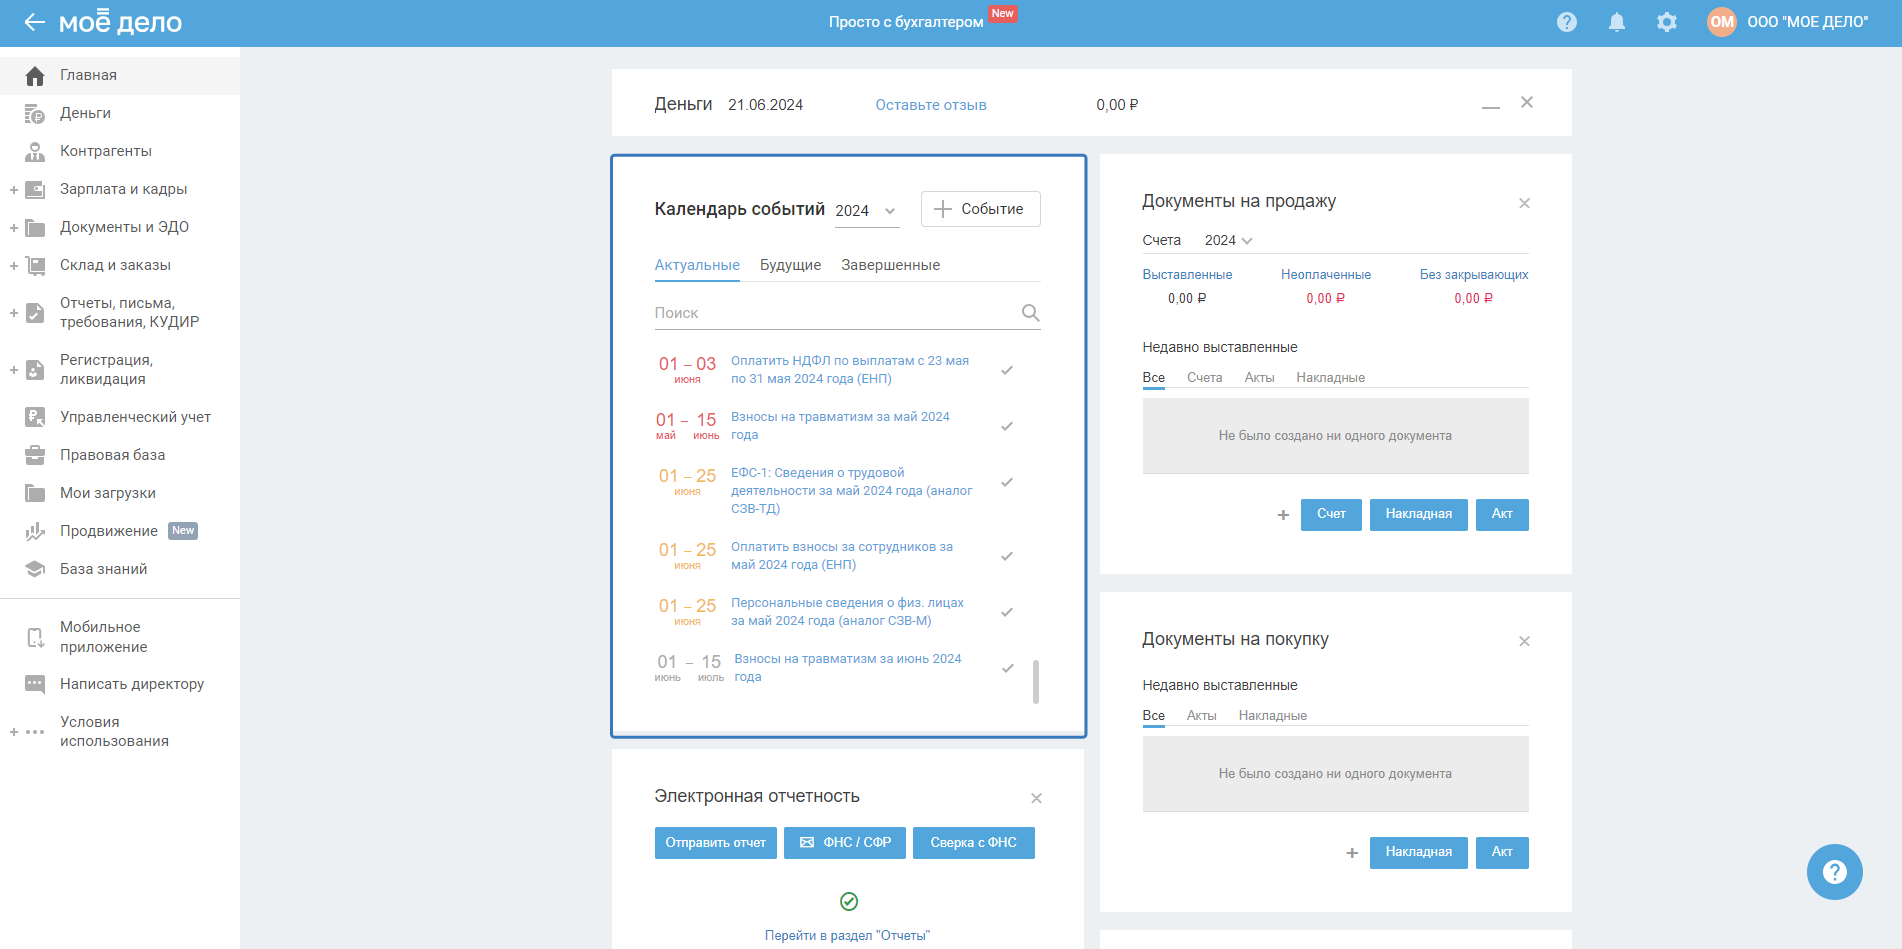Image resolution: width=1902 pixels, height=949 pixels.
Task: Click the Отправить отчет button
Action: pyautogui.click(x=715, y=843)
